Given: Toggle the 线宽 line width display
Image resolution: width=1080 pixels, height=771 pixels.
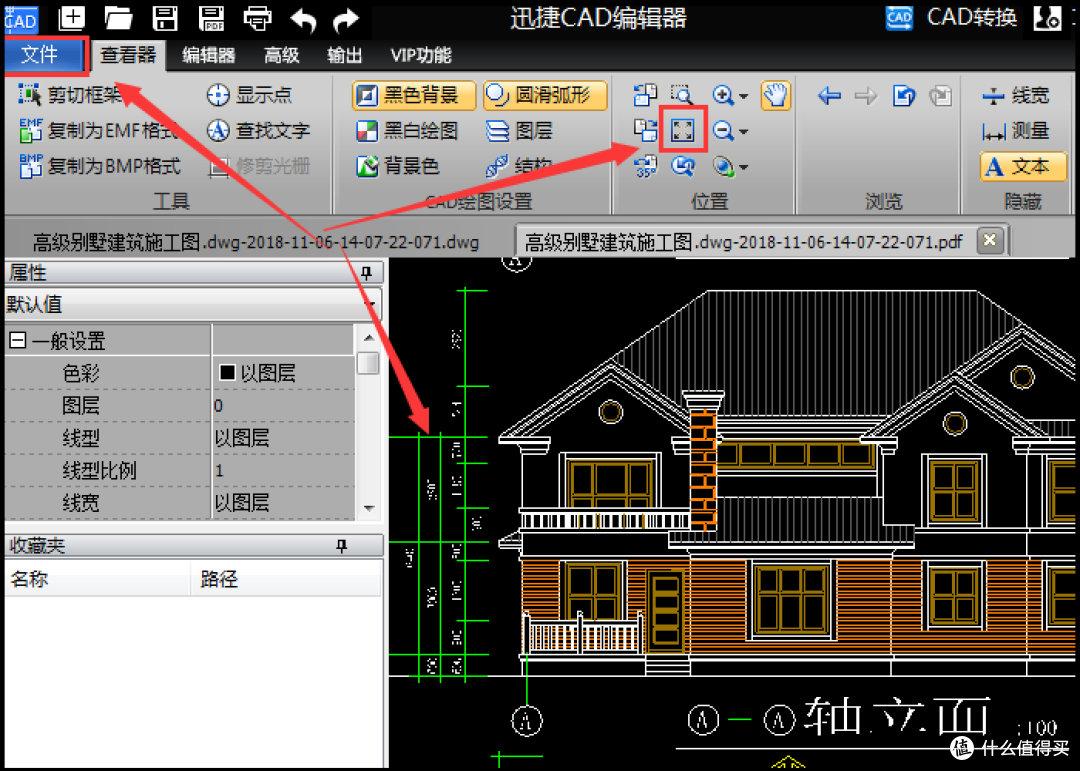Looking at the screenshot, I should 1017,95.
